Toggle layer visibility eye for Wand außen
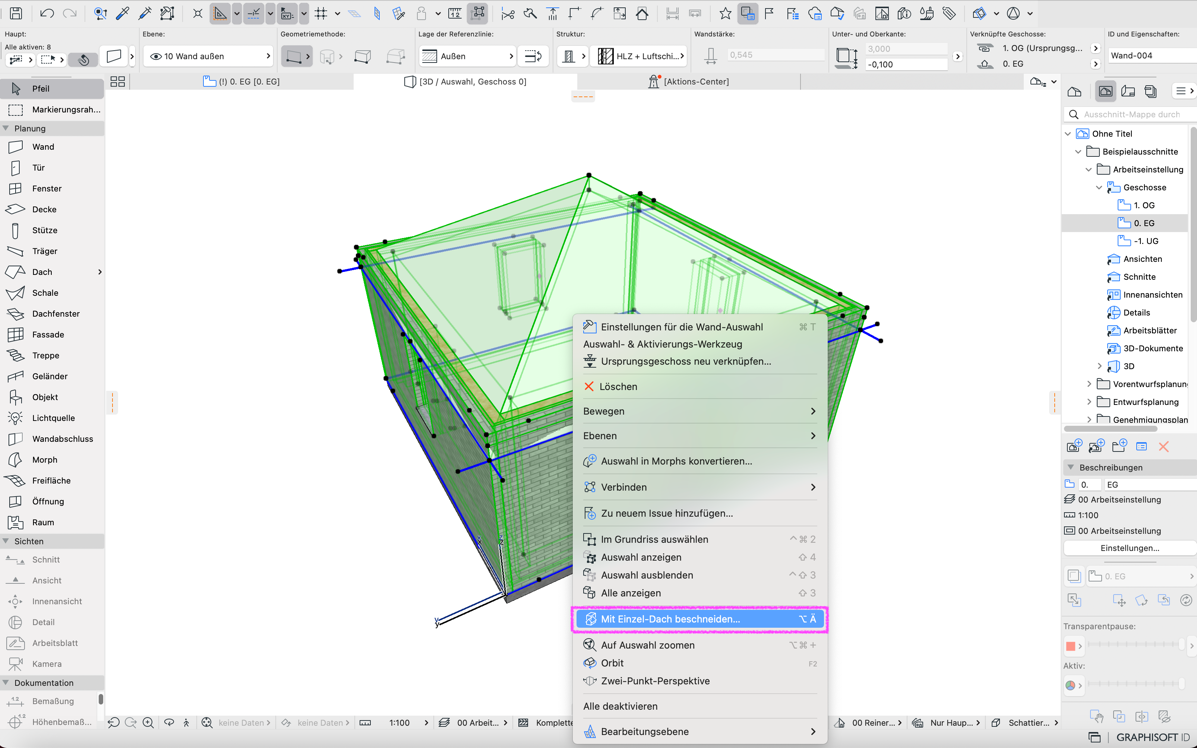This screenshot has width=1197, height=748. click(x=156, y=56)
